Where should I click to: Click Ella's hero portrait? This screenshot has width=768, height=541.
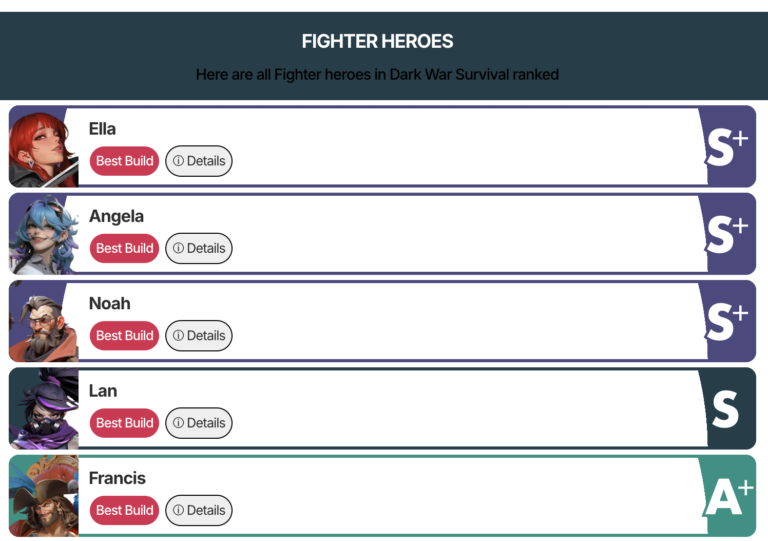click(x=43, y=147)
